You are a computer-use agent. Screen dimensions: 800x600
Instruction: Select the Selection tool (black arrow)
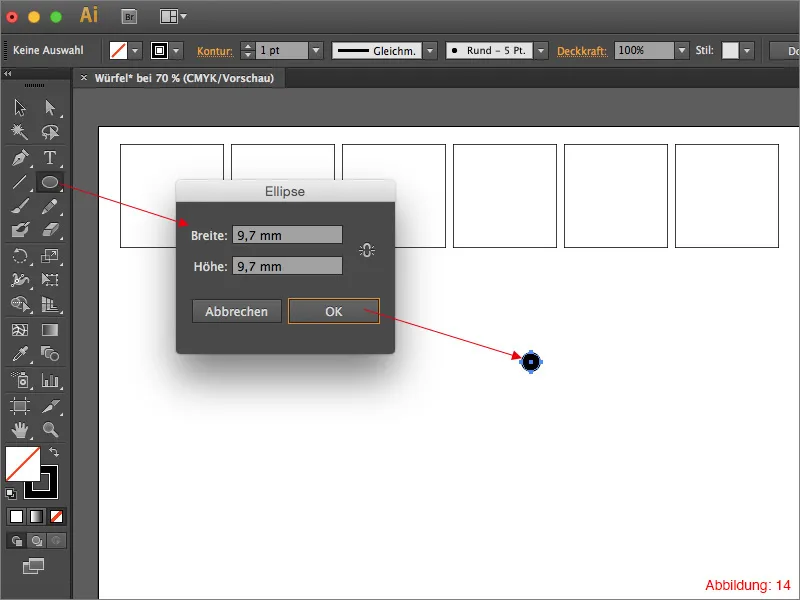coord(20,108)
